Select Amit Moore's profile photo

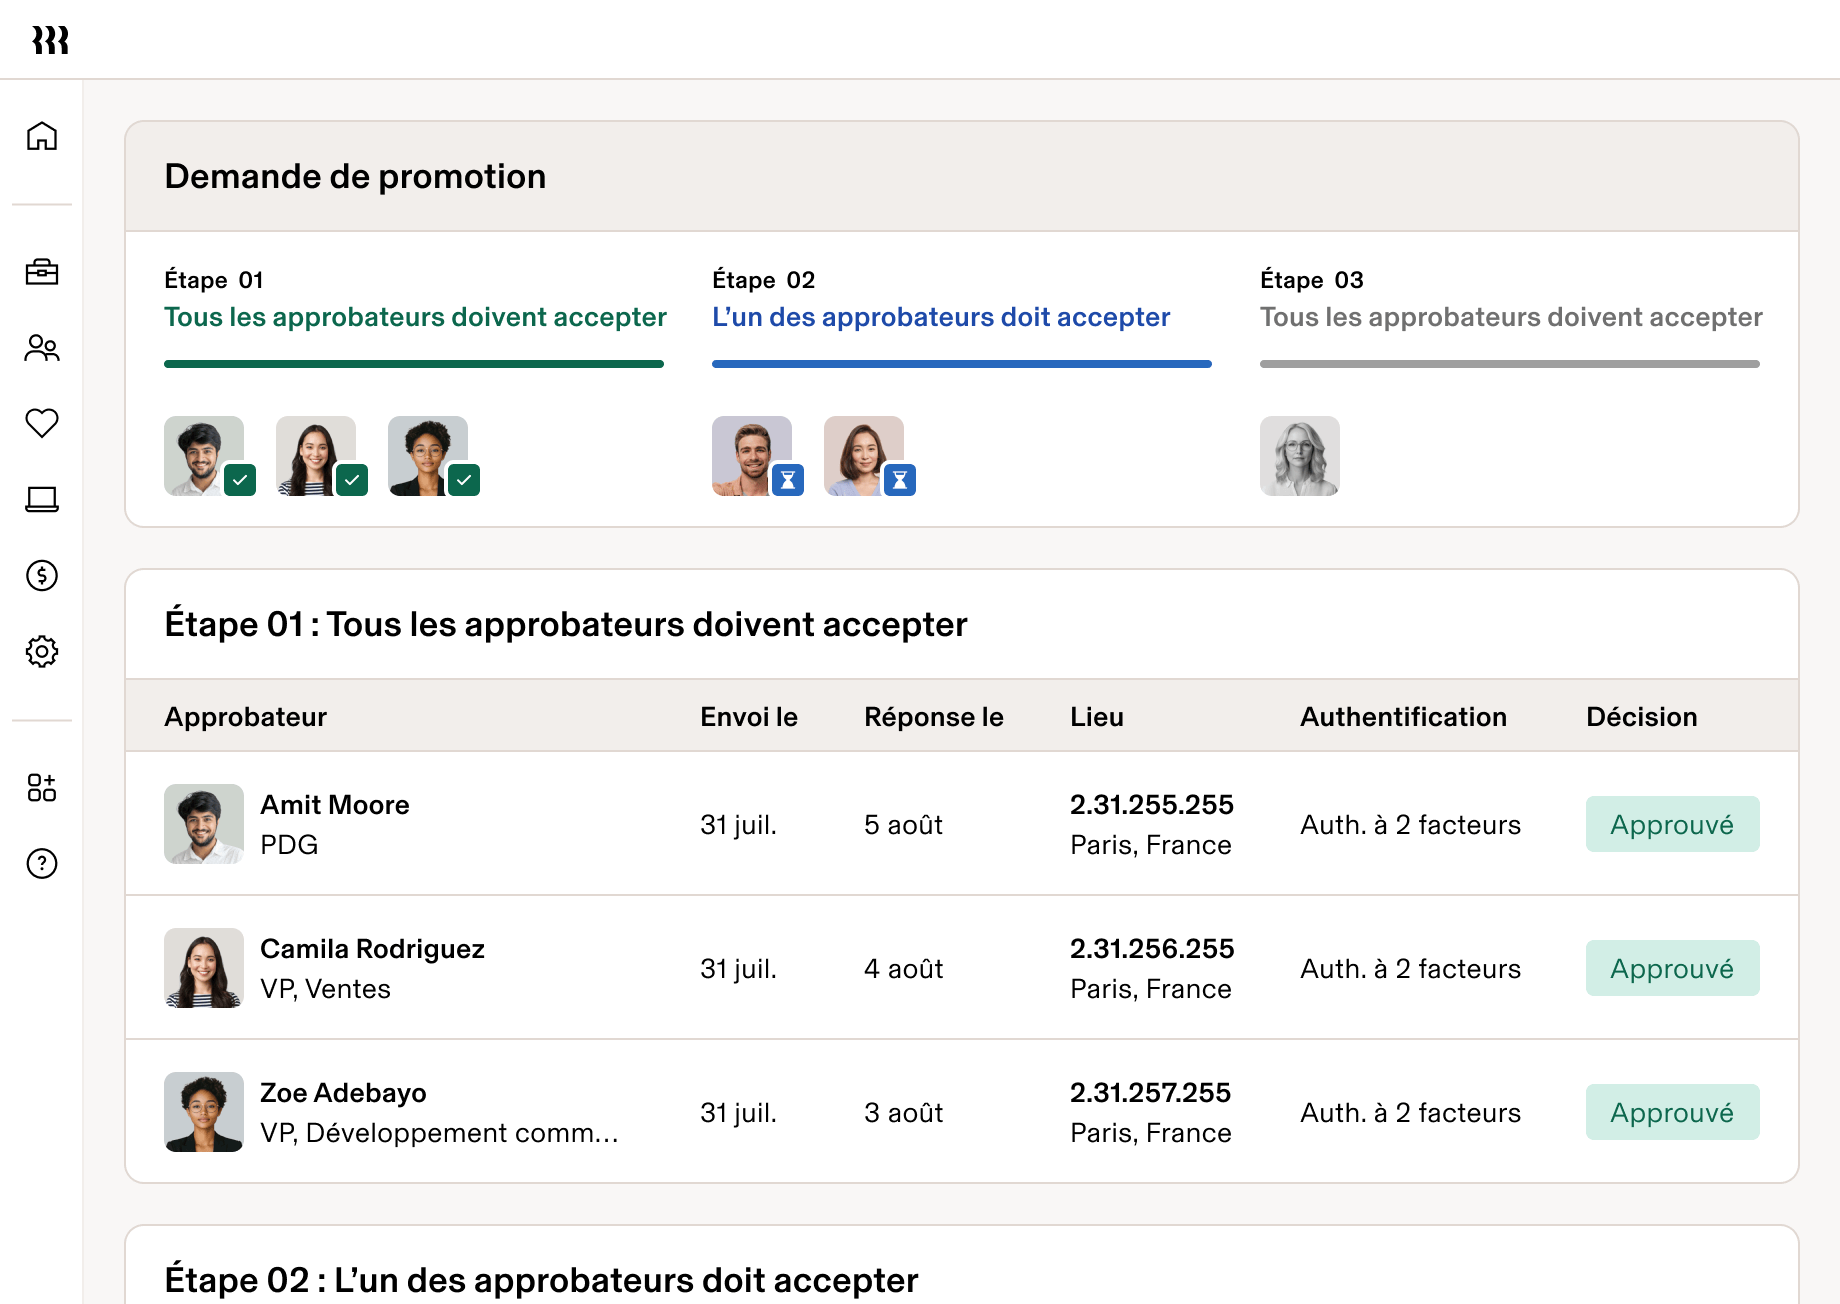click(203, 824)
